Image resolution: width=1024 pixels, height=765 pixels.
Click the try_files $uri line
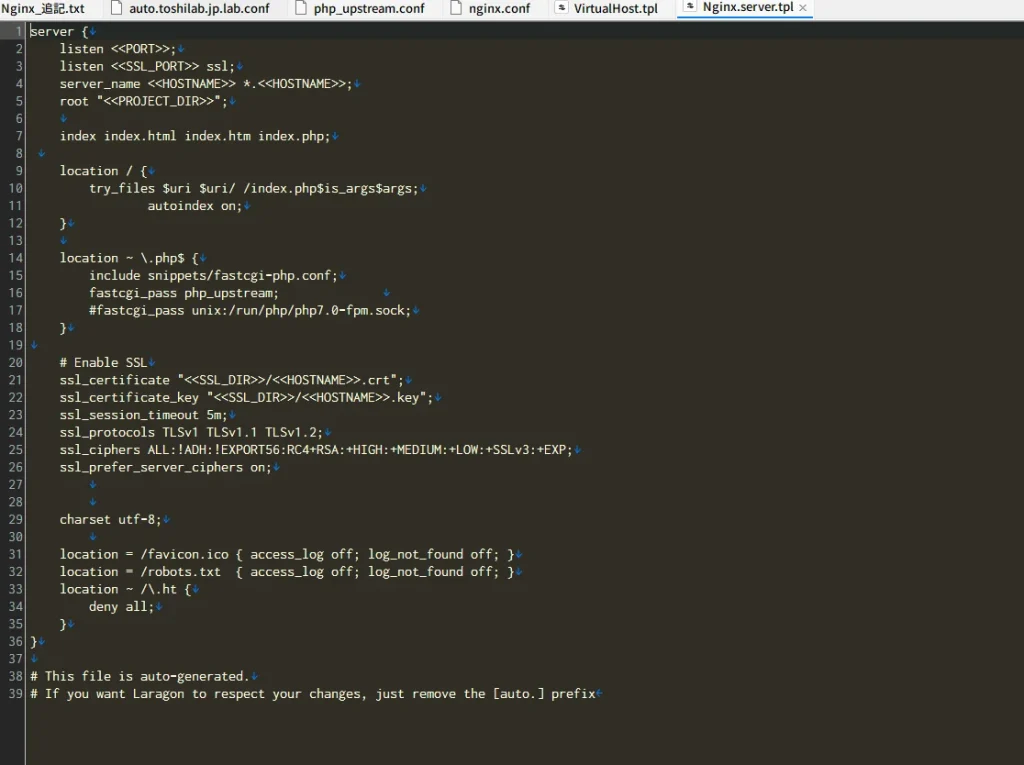click(x=253, y=188)
